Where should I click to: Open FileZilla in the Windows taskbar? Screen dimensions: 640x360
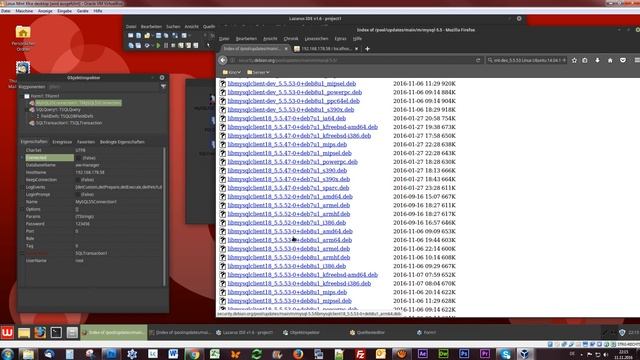pyautogui.click(x=360, y=353)
